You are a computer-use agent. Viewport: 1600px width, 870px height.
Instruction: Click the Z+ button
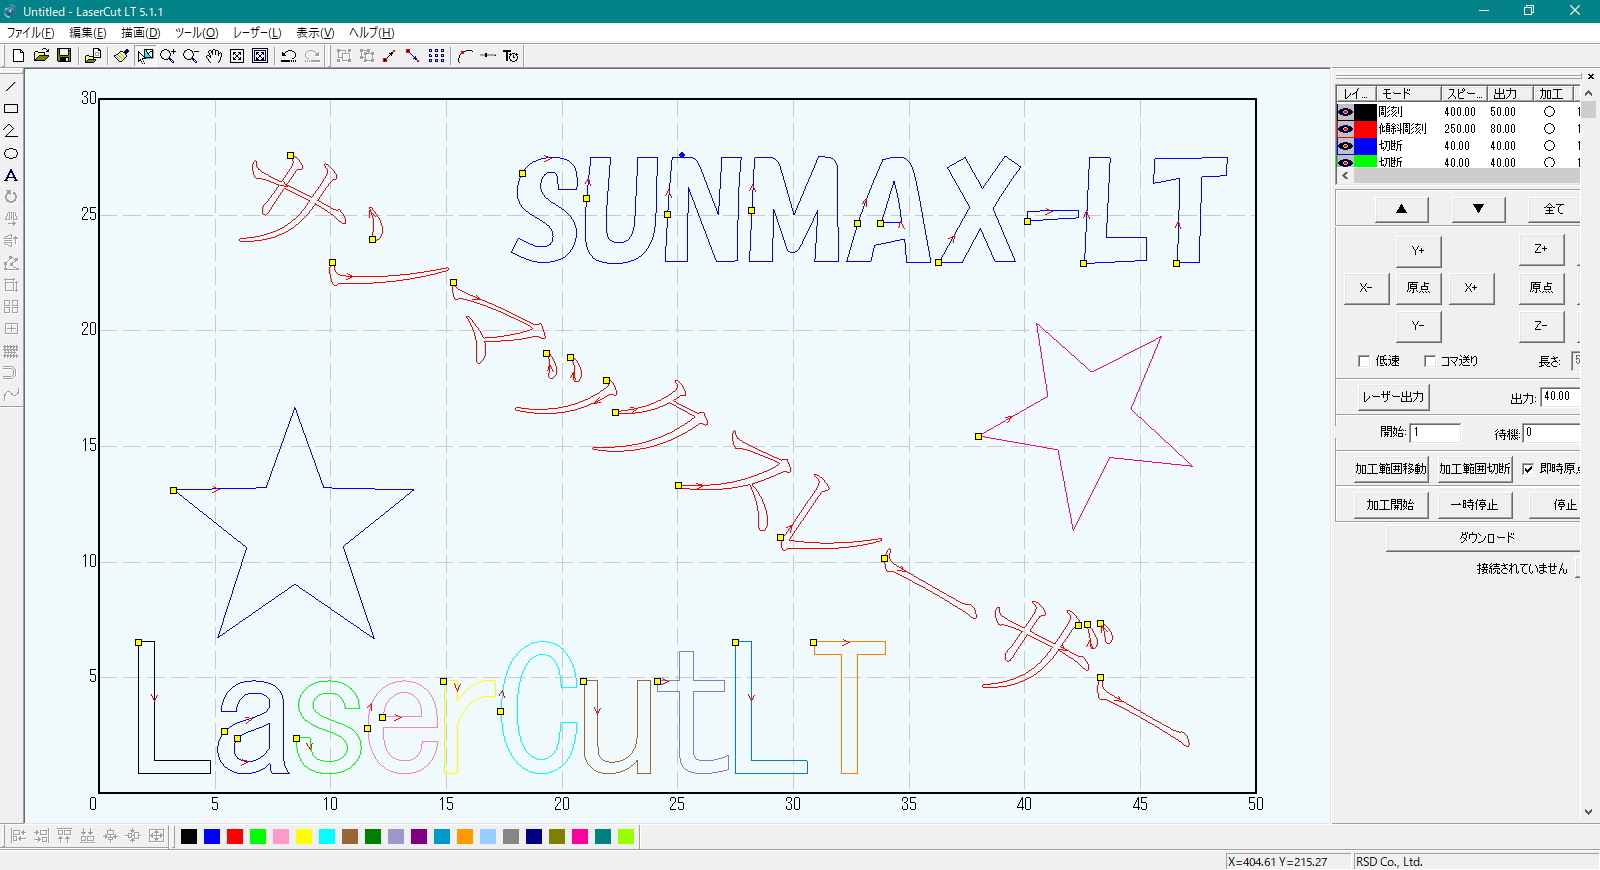click(1541, 249)
